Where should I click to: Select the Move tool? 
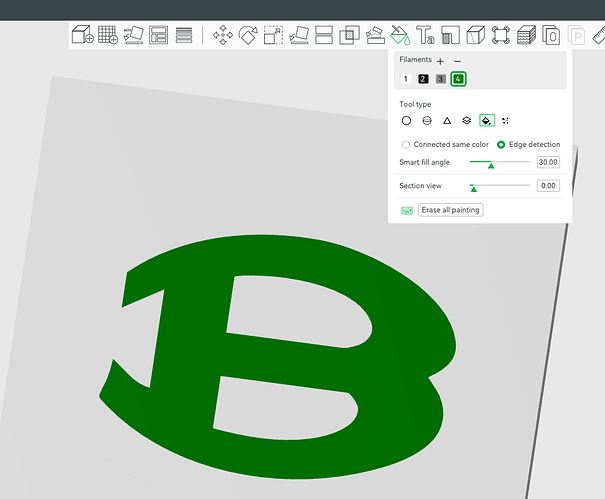pos(223,35)
